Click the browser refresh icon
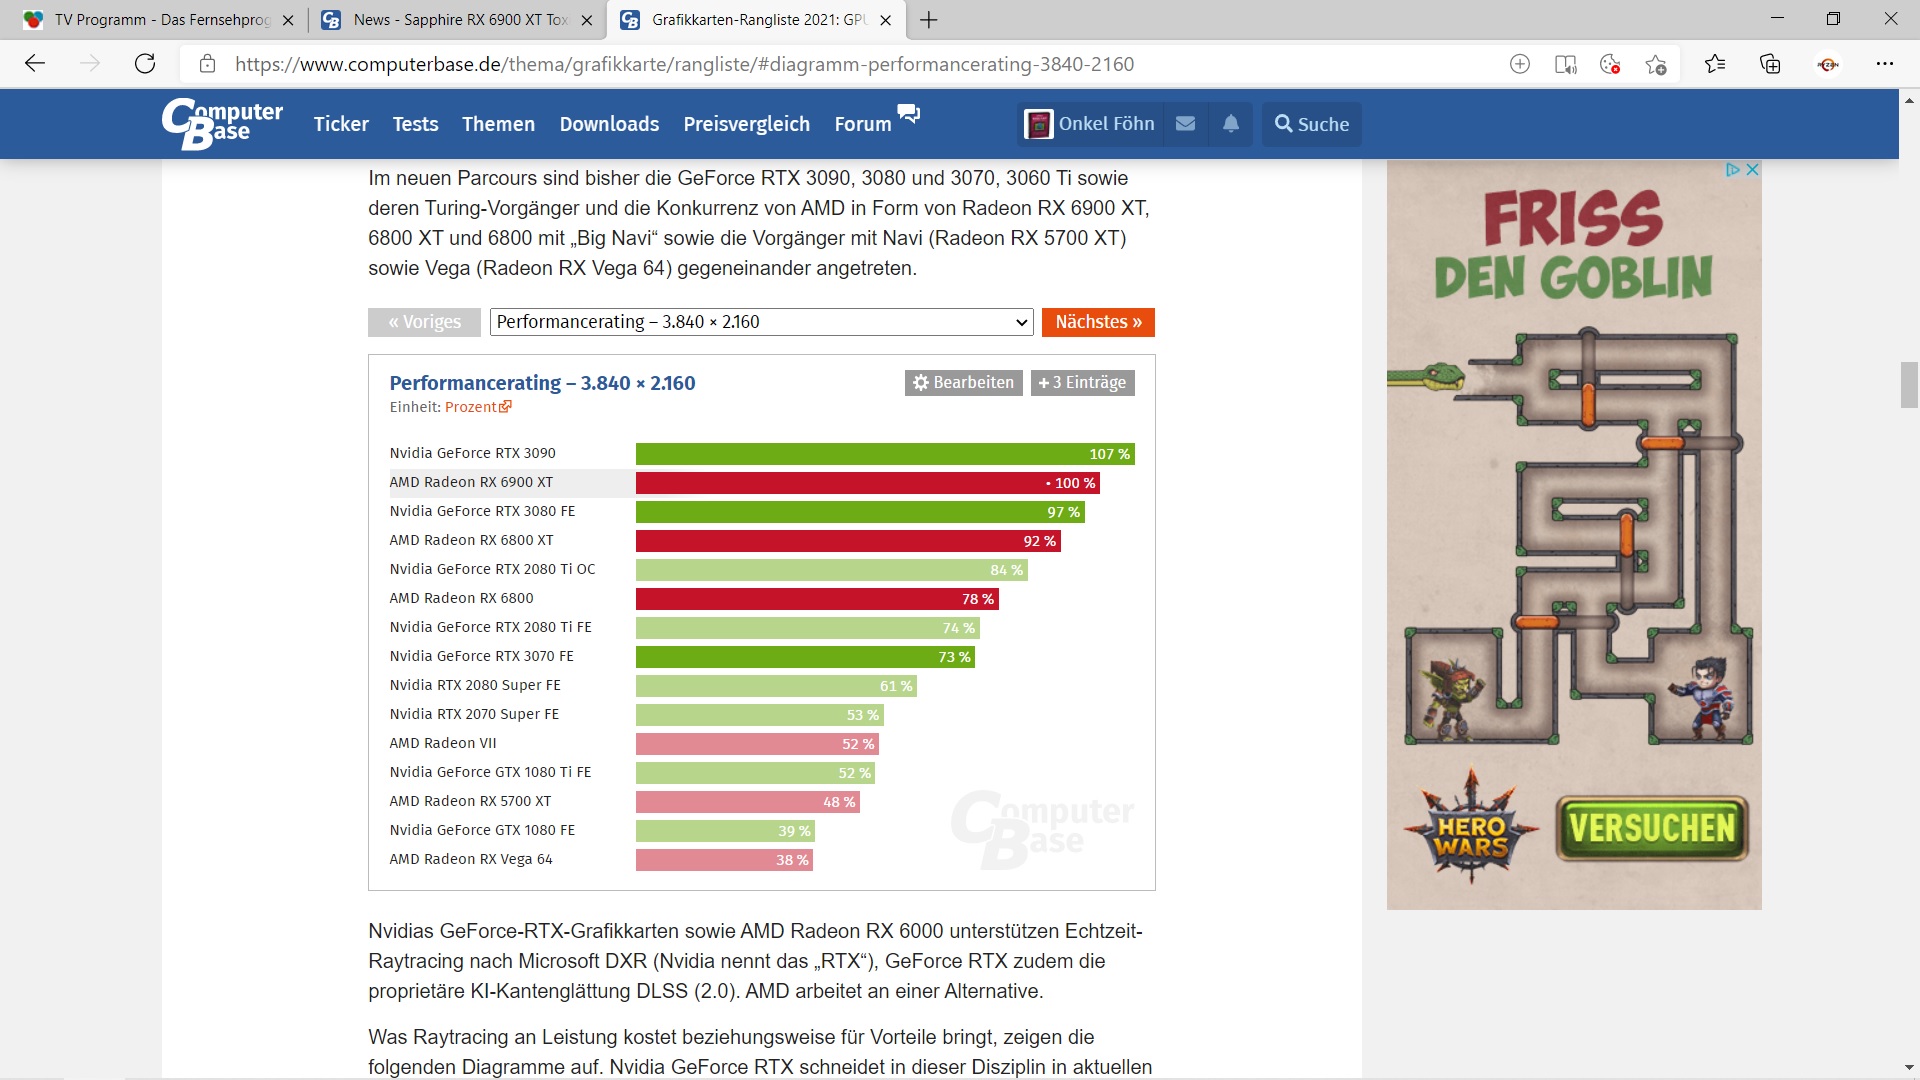This screenshot has width=1920, height=1080. [x=145, y=64]
